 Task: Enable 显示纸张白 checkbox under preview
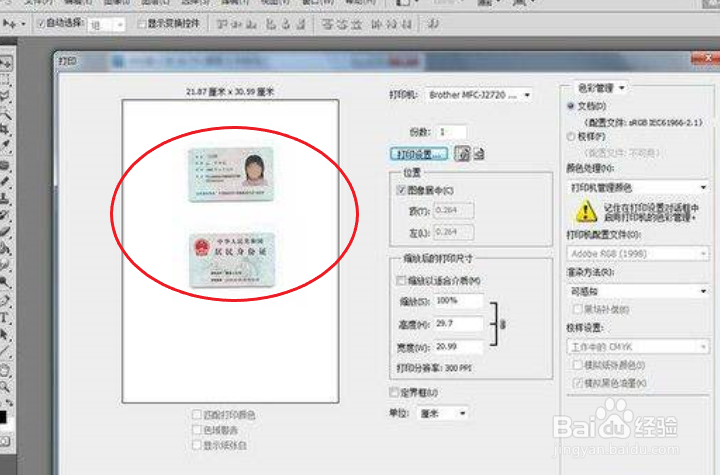(197, 445)
